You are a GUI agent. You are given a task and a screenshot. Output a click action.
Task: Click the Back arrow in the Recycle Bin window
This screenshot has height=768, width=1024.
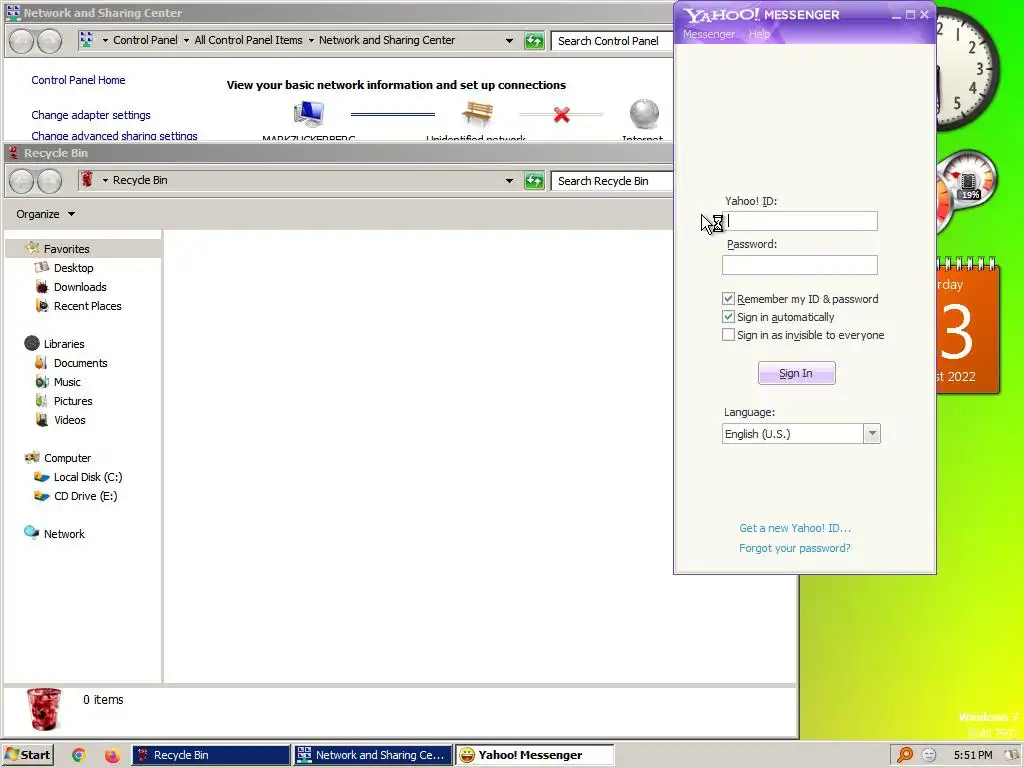[21, 181]
